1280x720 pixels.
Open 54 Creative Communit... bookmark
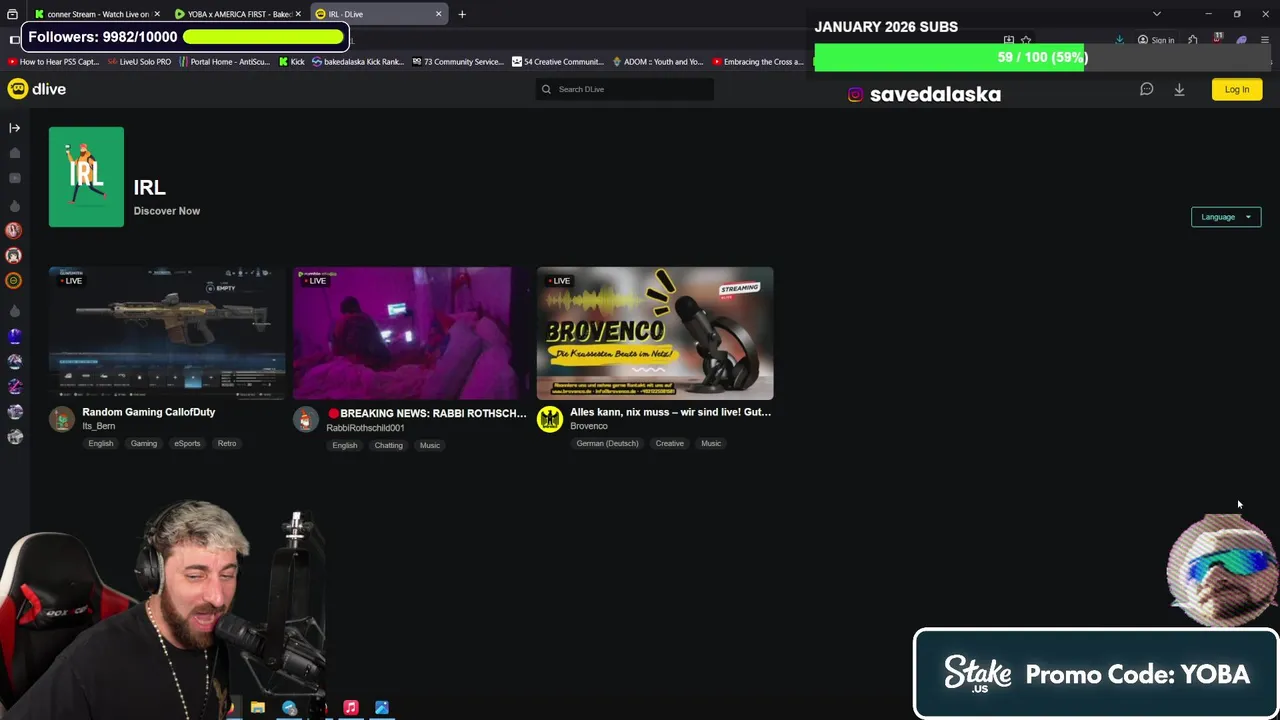558,62
